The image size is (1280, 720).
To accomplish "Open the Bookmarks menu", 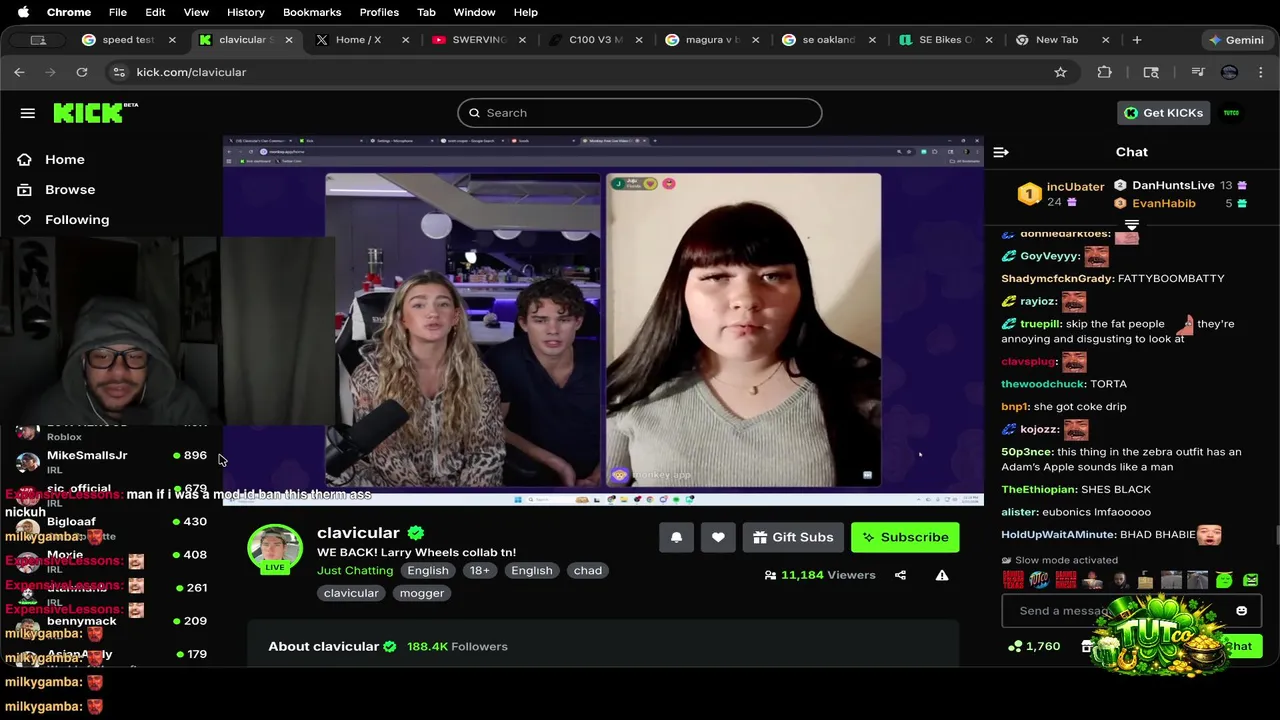I will pyautogui.click(x=312, y=12).
